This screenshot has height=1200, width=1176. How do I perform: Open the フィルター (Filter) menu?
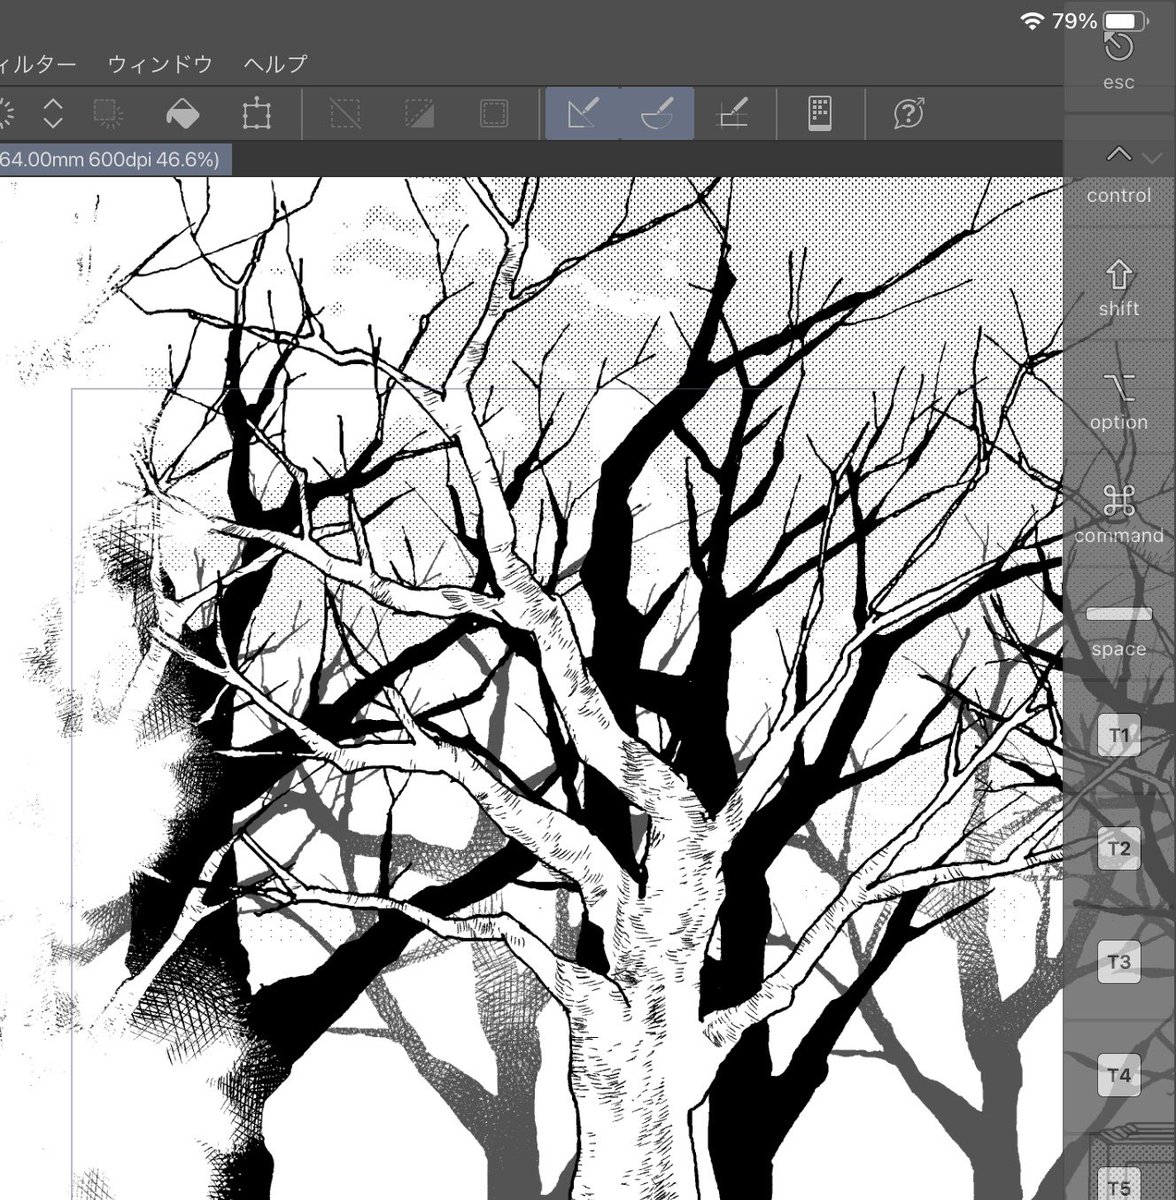38,64
